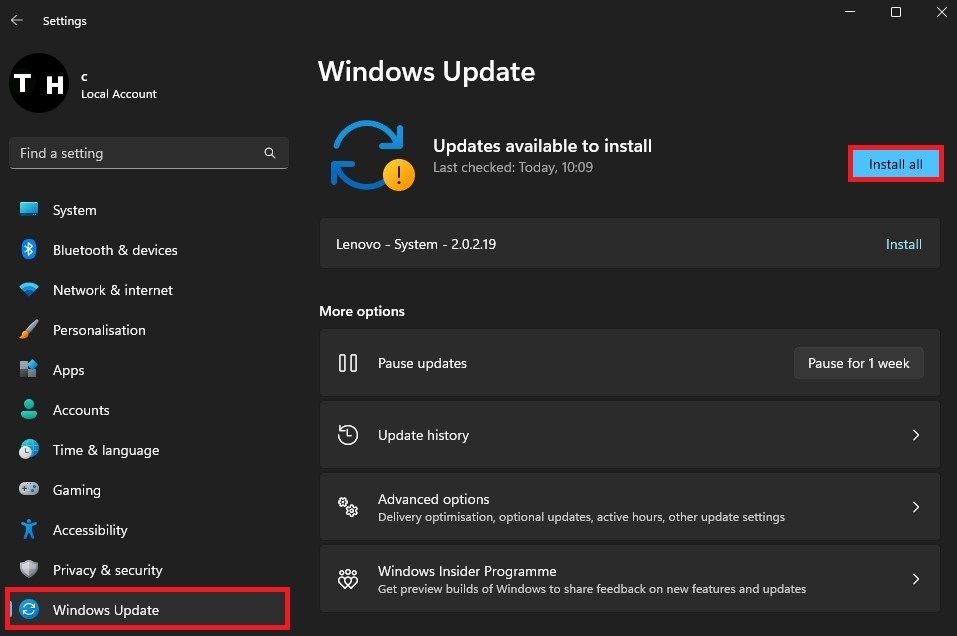Go back using the back arrow
The height and width of the screenshot is (636, 957).
[17, 20]
